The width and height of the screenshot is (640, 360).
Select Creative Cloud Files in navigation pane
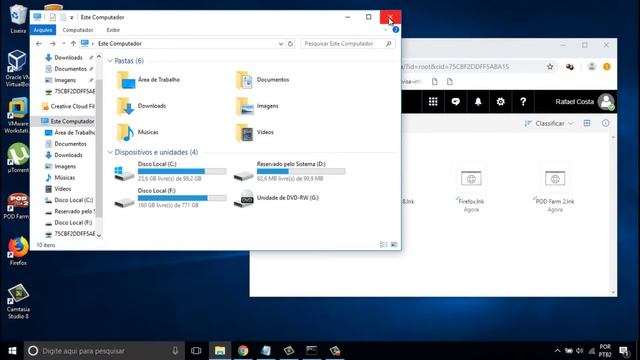(x=68, y=106)
